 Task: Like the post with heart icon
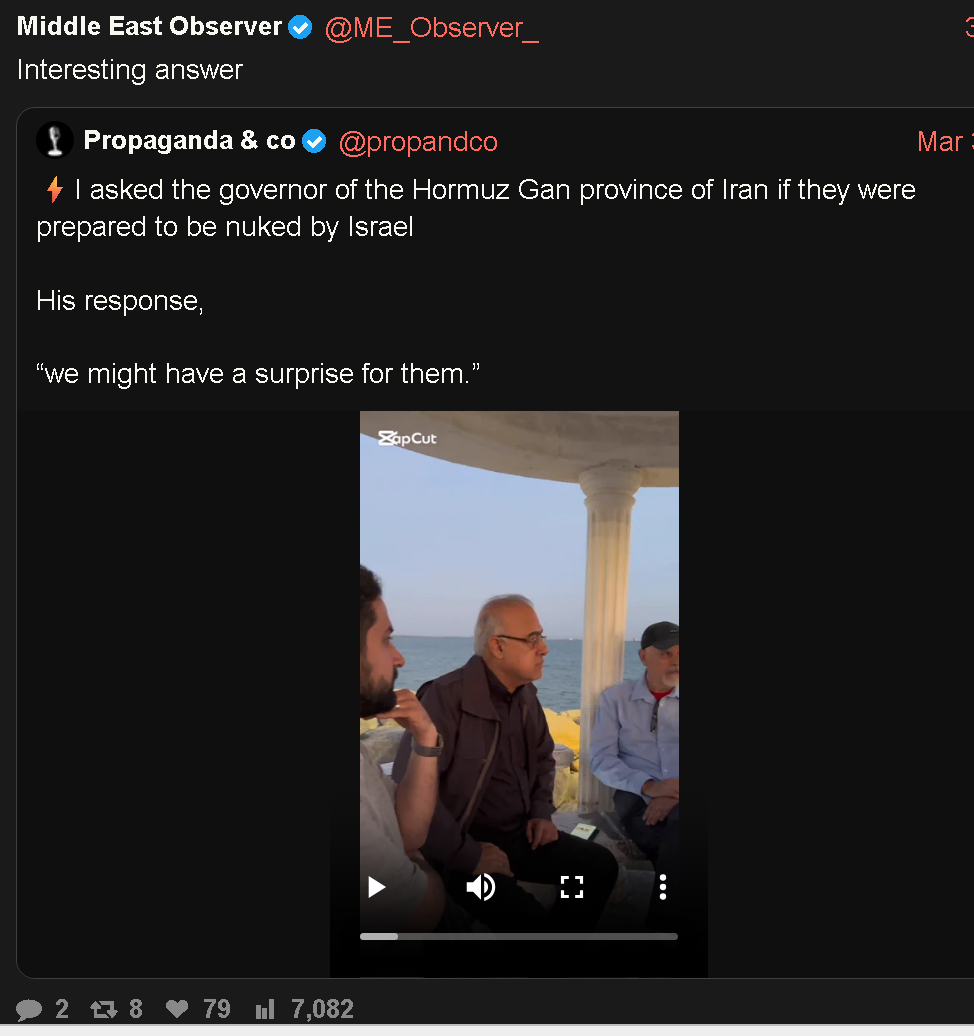(177, 1009)
